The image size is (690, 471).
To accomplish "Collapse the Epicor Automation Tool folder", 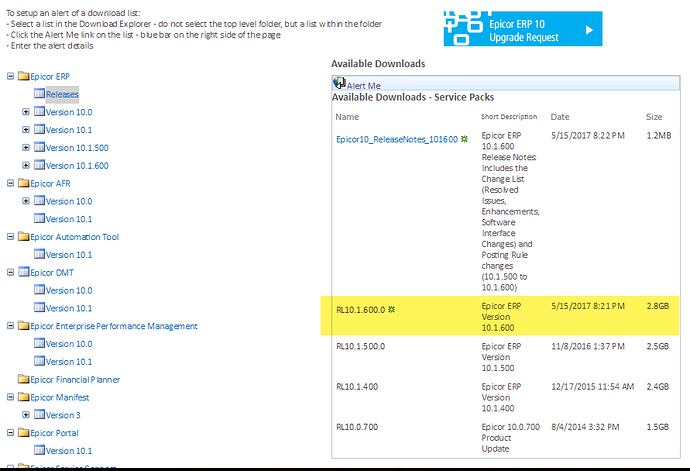I will coord(11,237).
